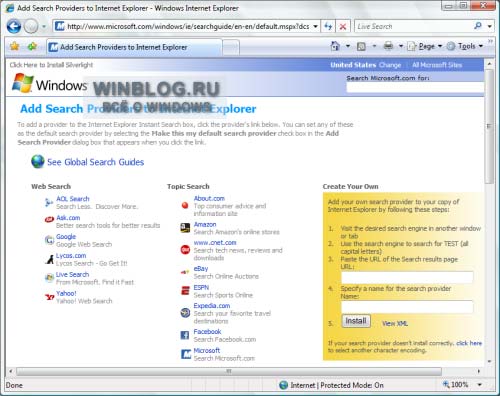This screenshot has width=500, height=396.
Task: Open All Microsoft Sites link
Action: click(437, 65)
